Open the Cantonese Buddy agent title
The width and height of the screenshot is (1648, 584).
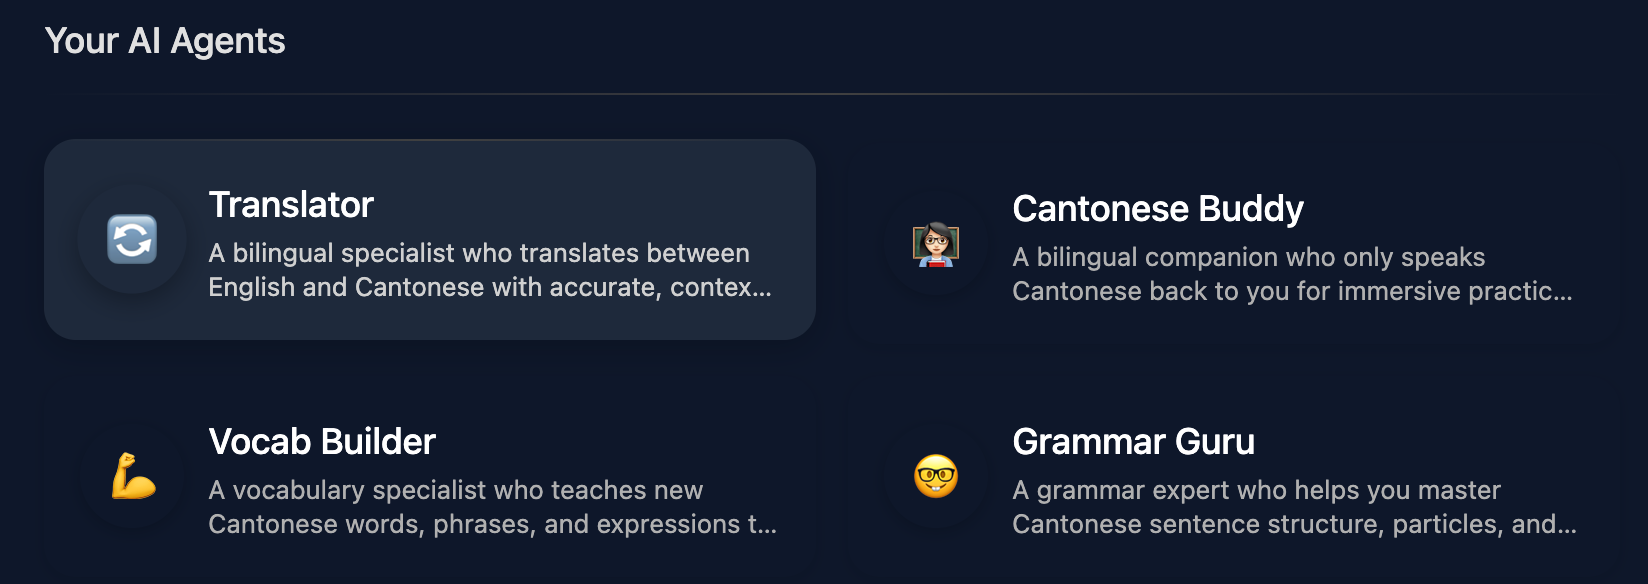click(x=1158, y=209)
